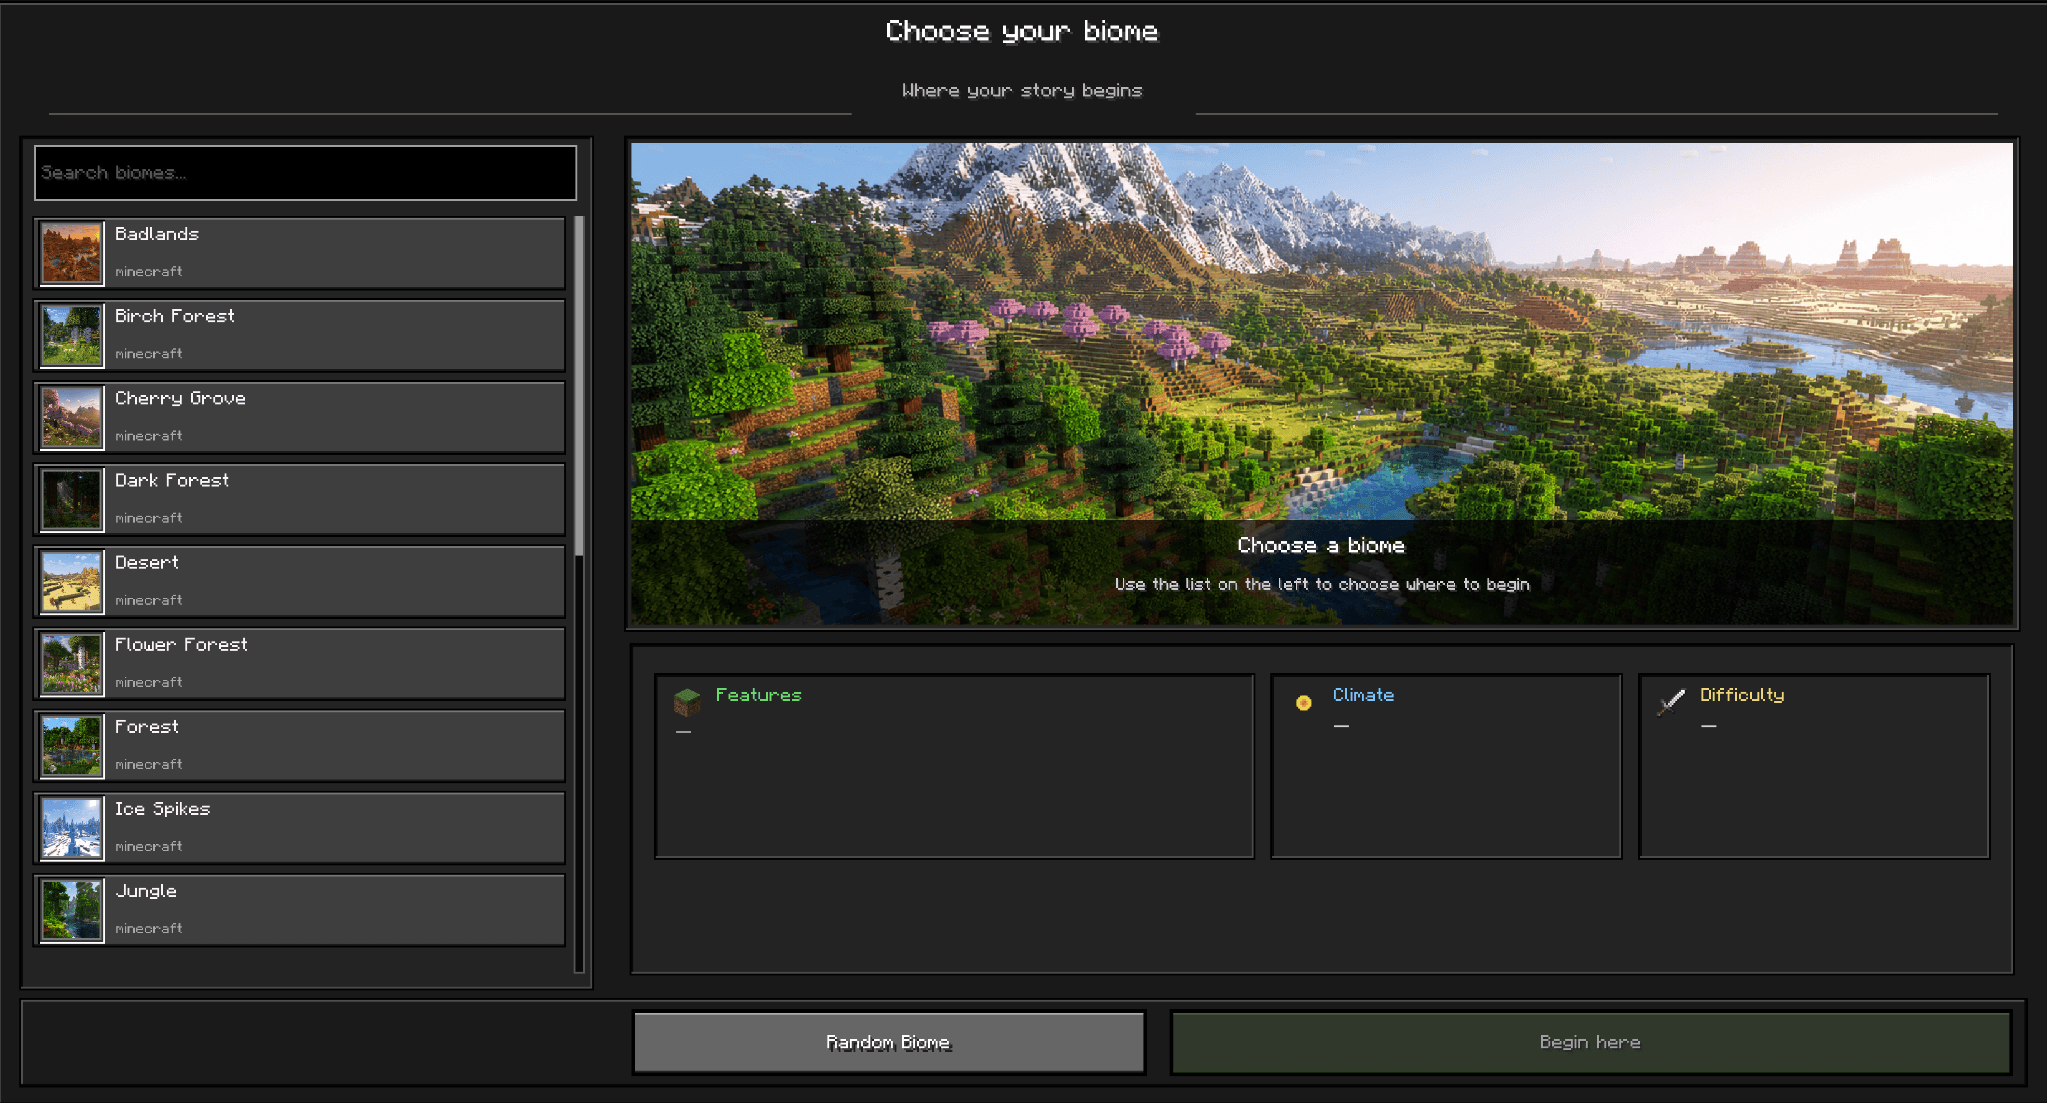
Task: Click the Features label
Action: pos(758,695)
